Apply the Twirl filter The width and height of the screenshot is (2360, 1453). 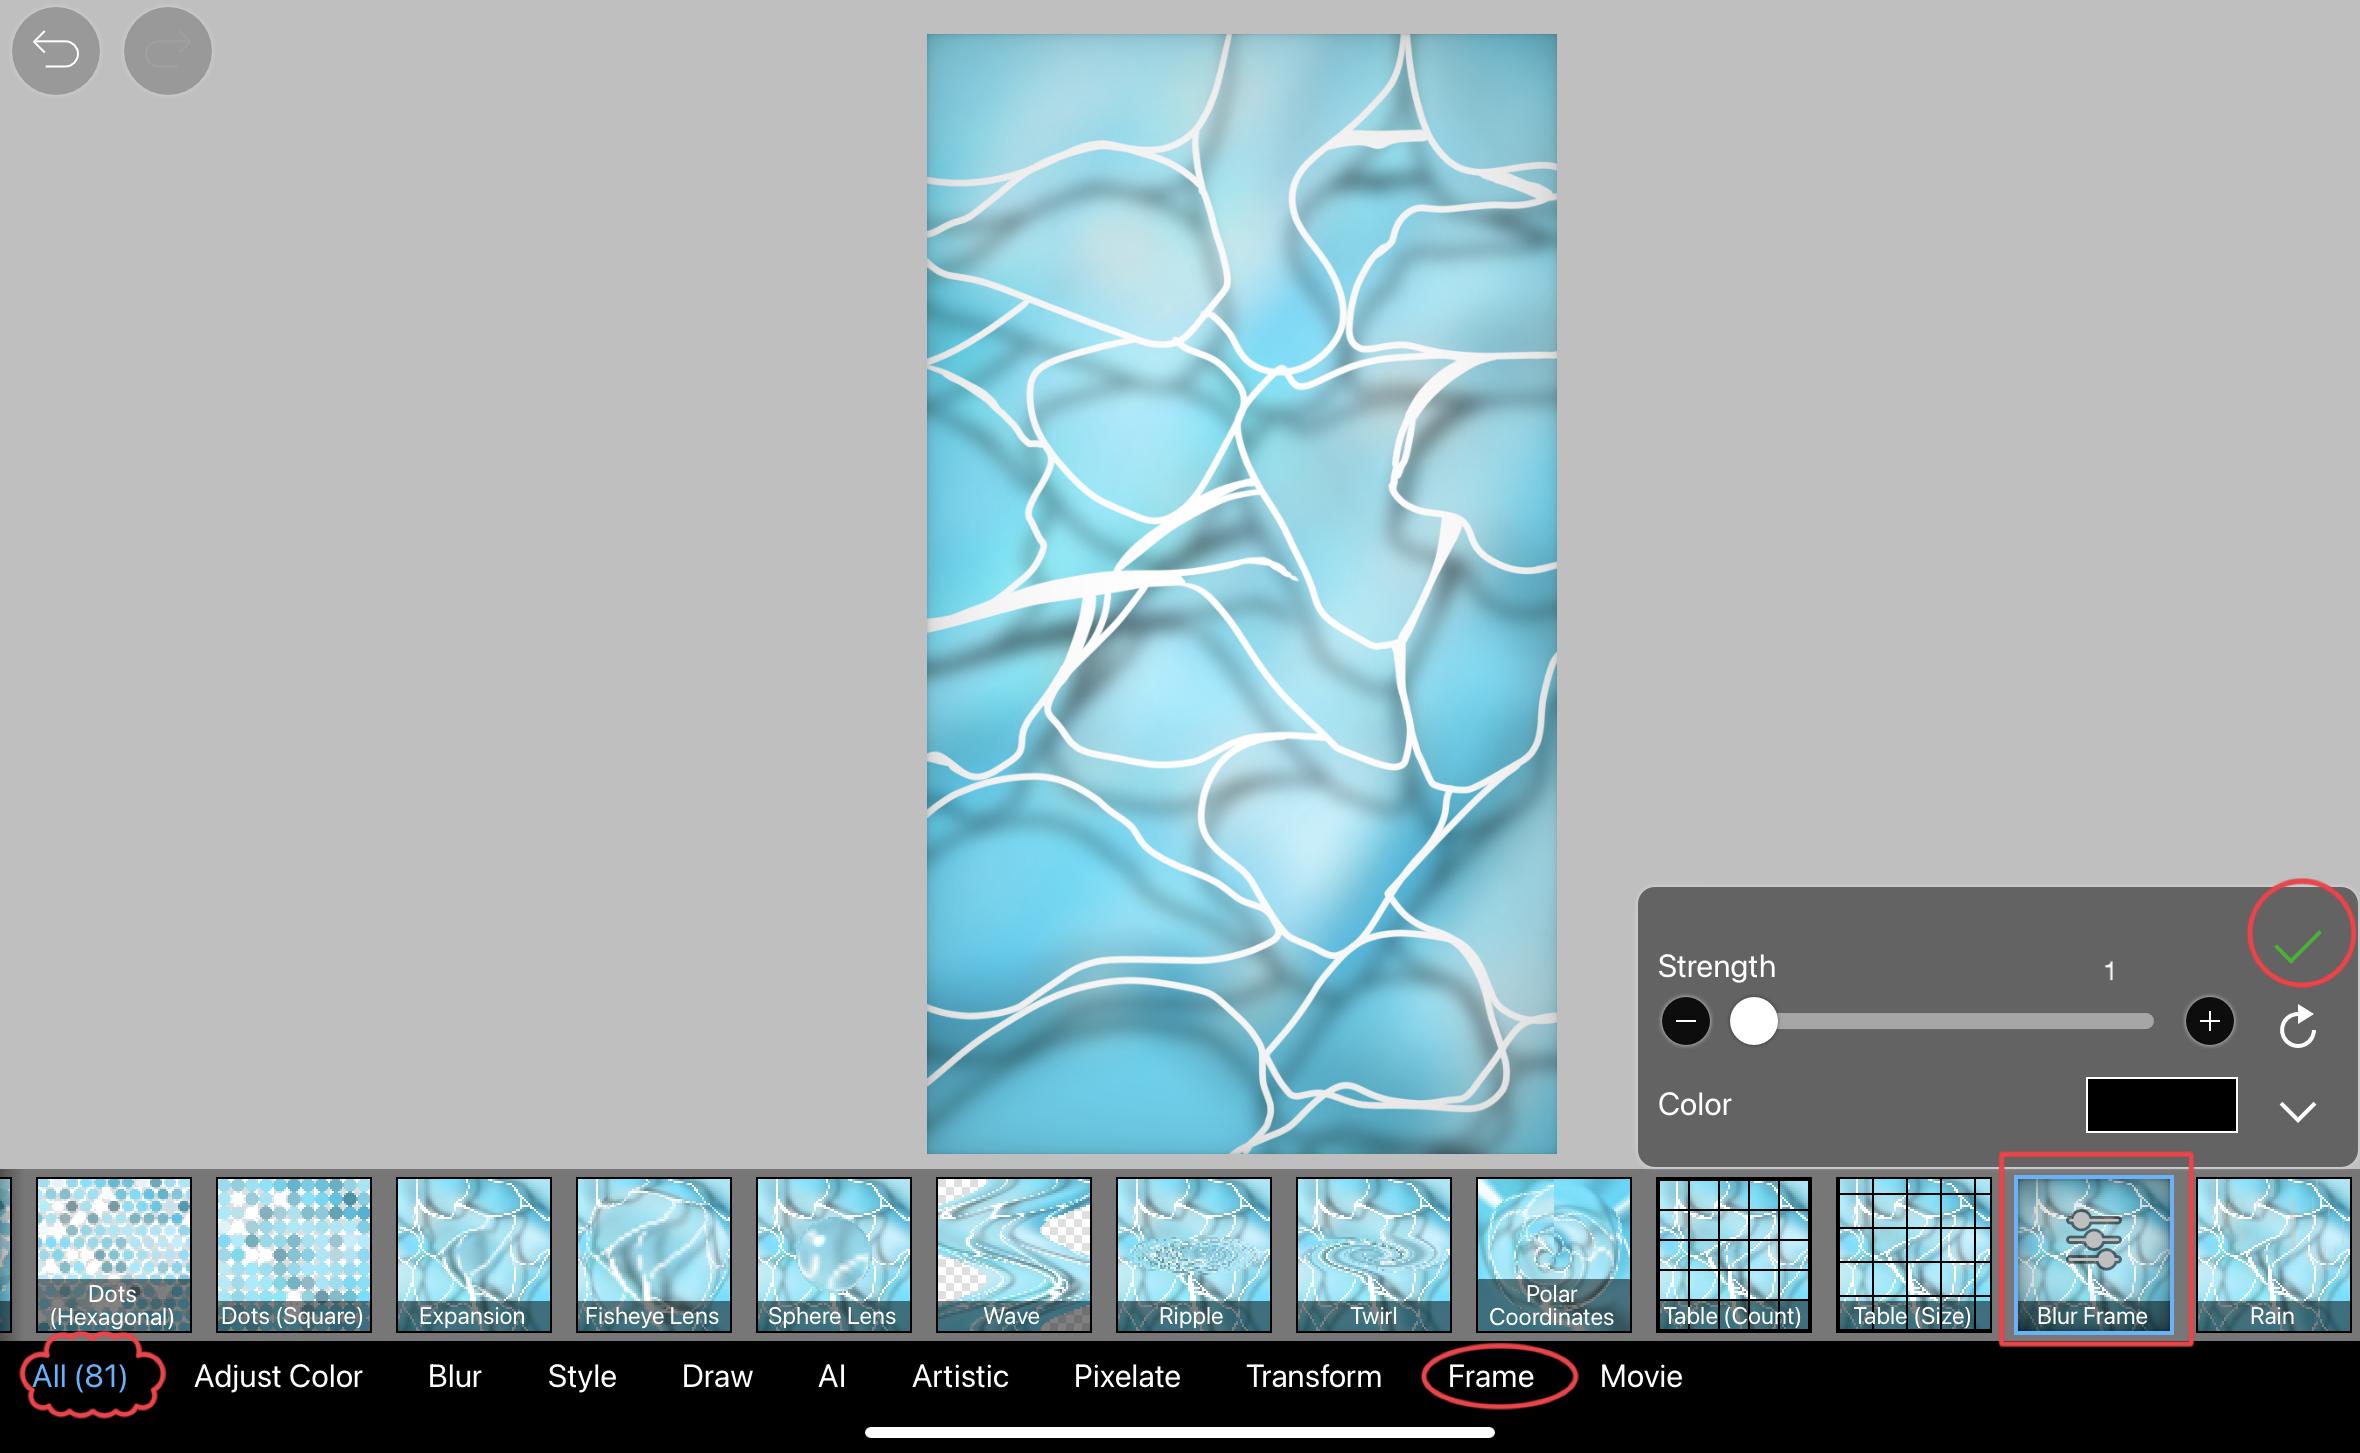(1373, 1254)
